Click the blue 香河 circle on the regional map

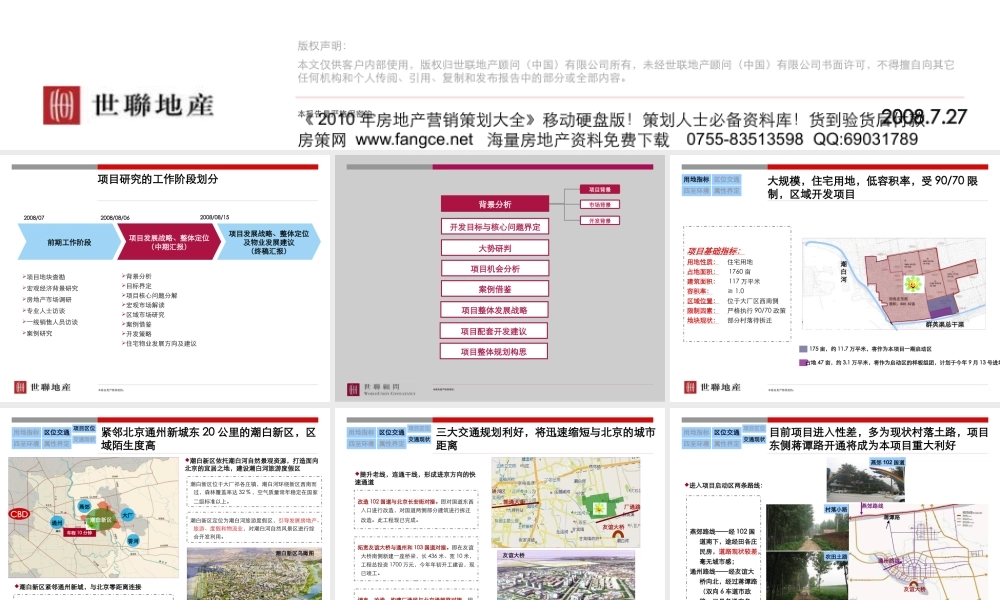point(133,541)
